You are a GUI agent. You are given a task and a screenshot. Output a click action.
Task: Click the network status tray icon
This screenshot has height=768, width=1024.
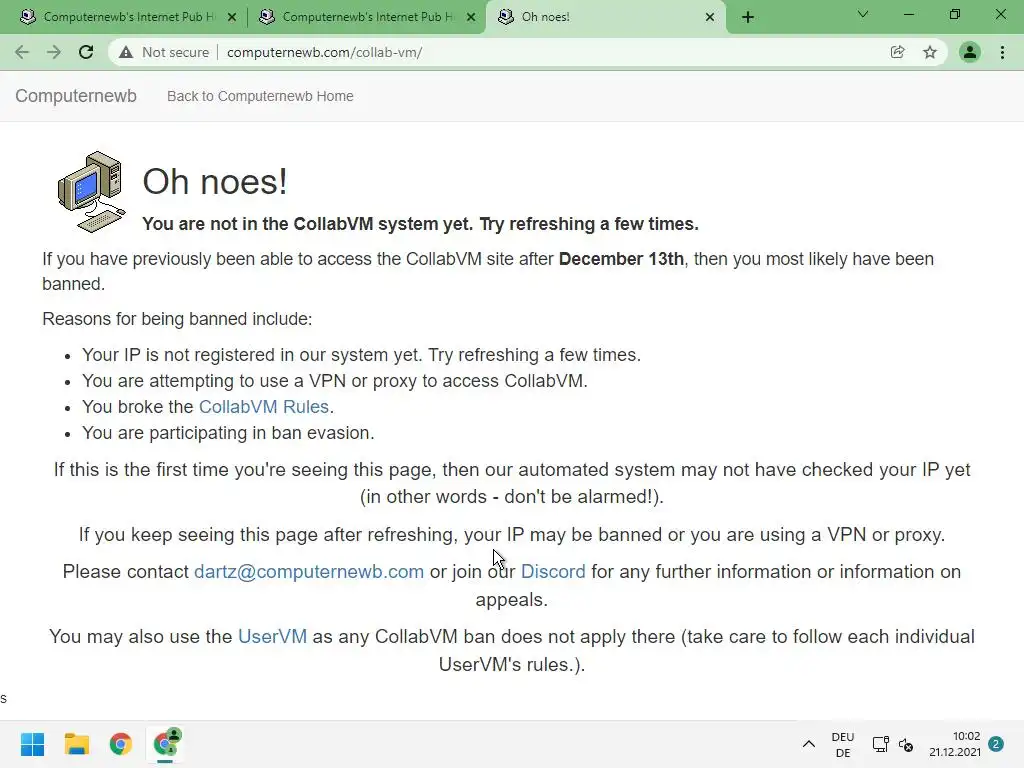880,744
